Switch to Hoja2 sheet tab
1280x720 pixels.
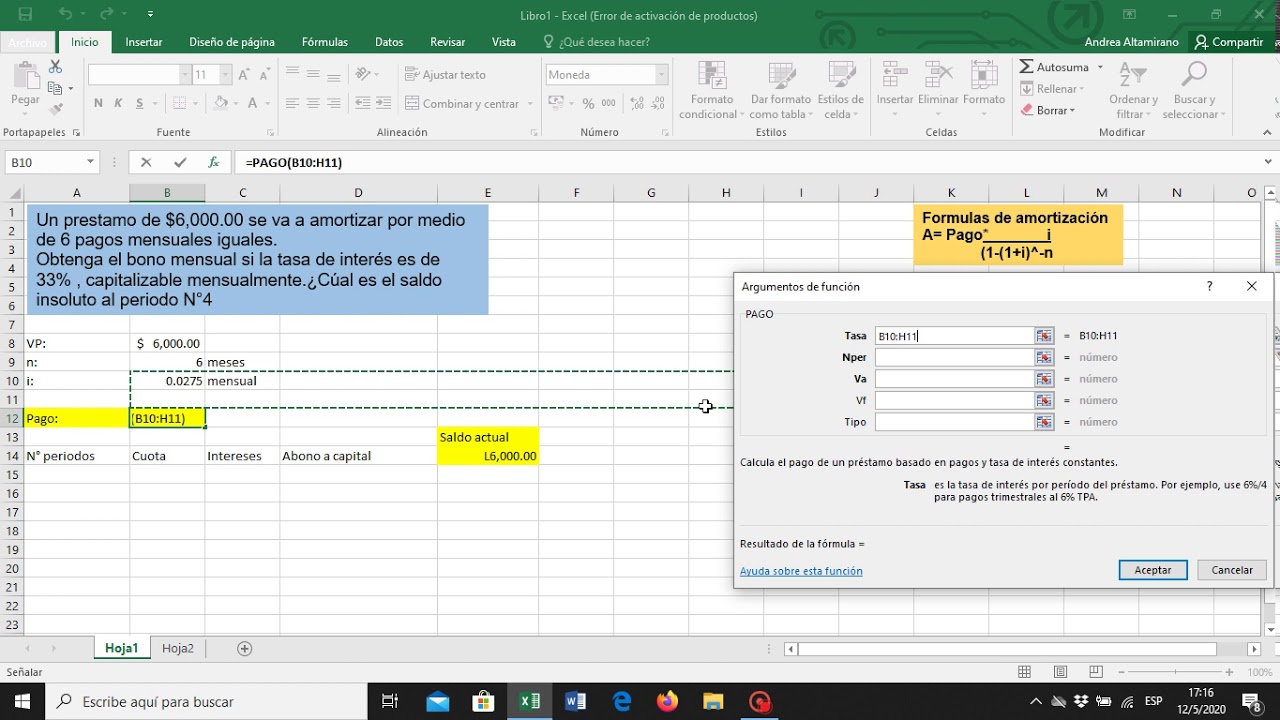178,648
